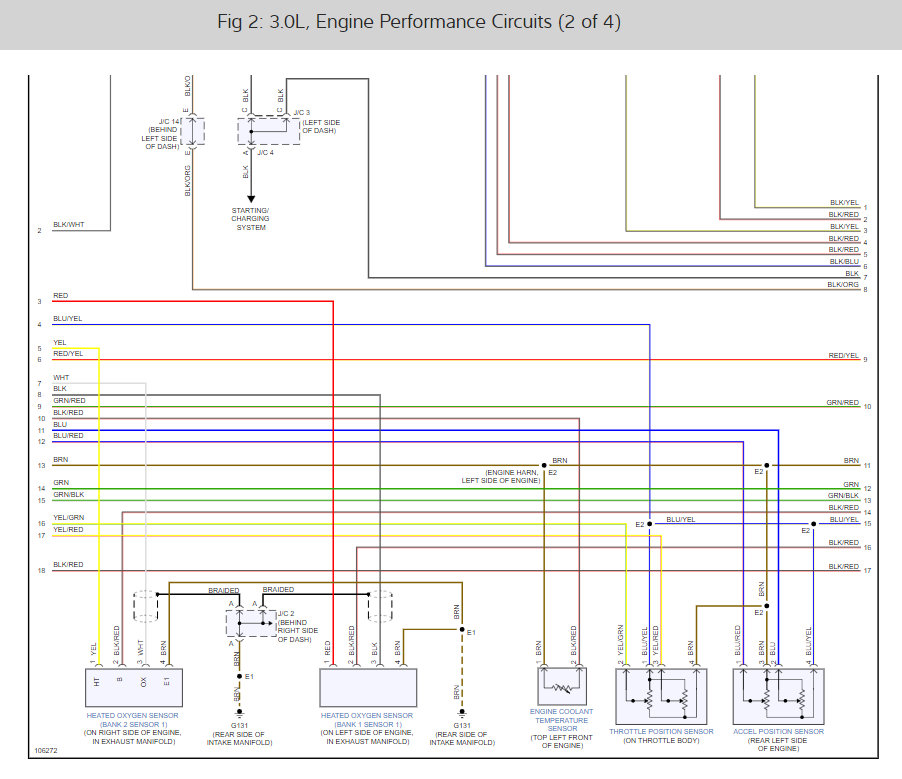Image resolution: width=902 pixels, height=779 pixels.
Task: Open the Heated Oxygen Sensor Bank 1 link
Action: 367,720
